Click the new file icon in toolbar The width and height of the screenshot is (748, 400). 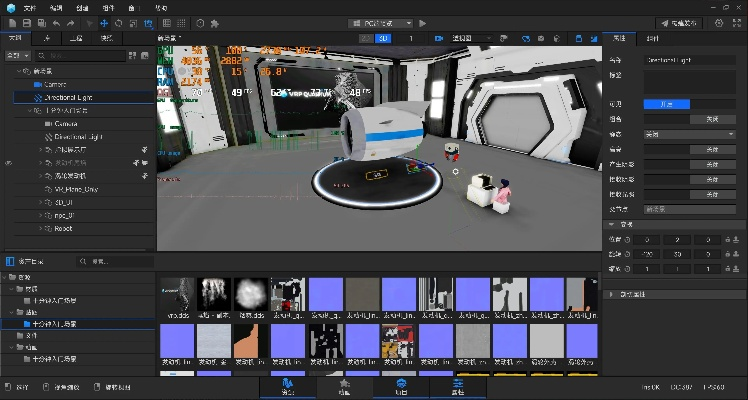[x=10, y=22]
